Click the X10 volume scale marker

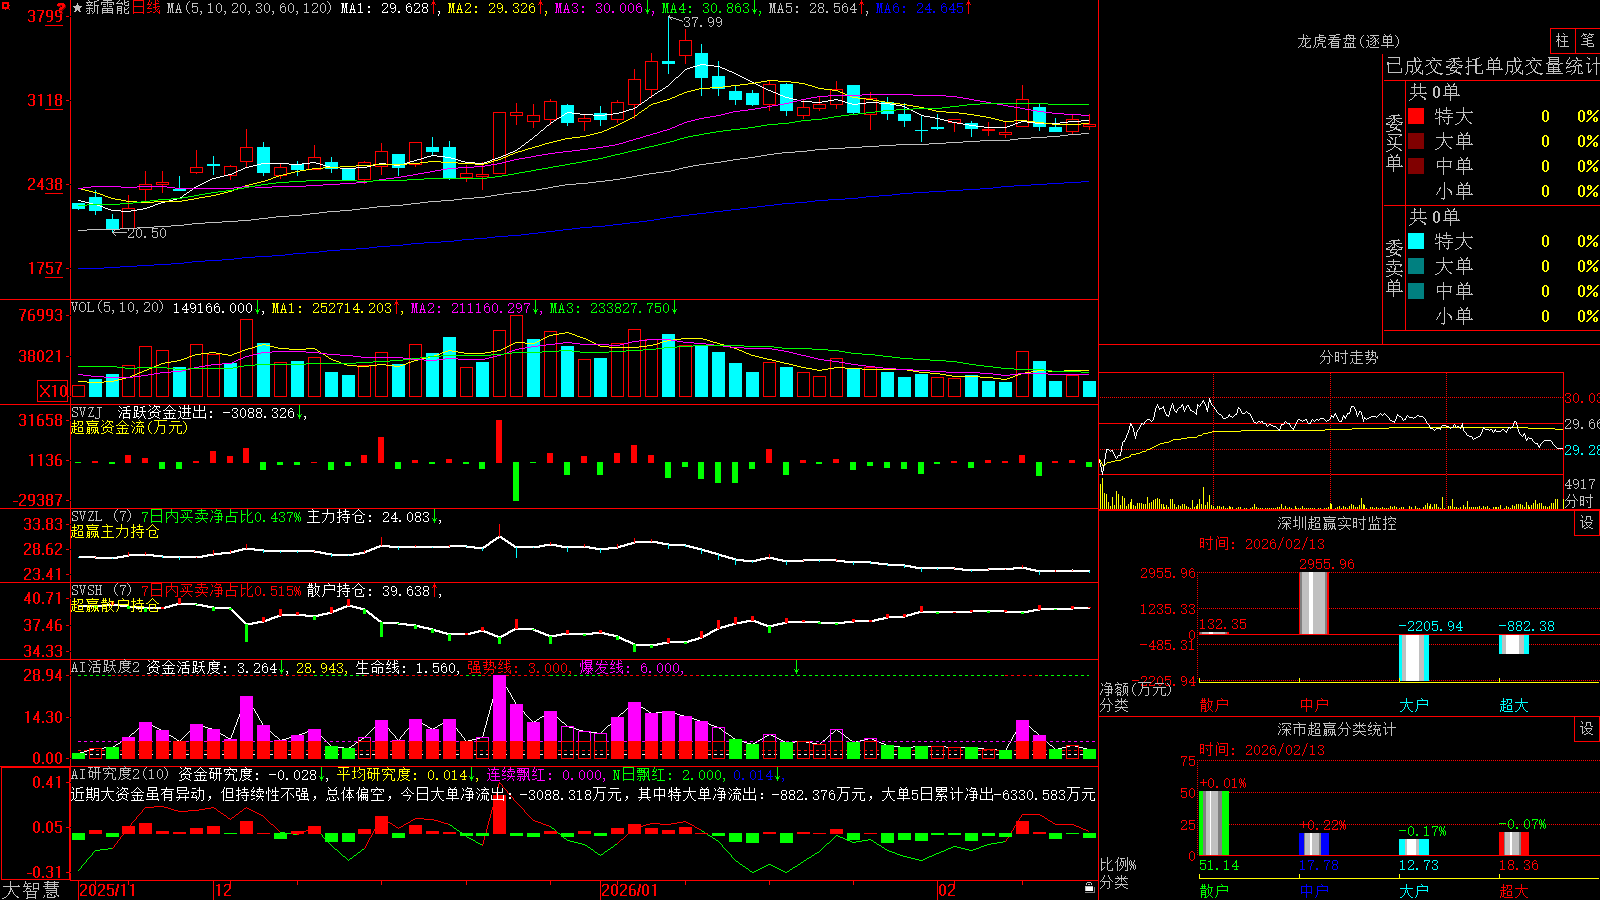click(54, 391)
